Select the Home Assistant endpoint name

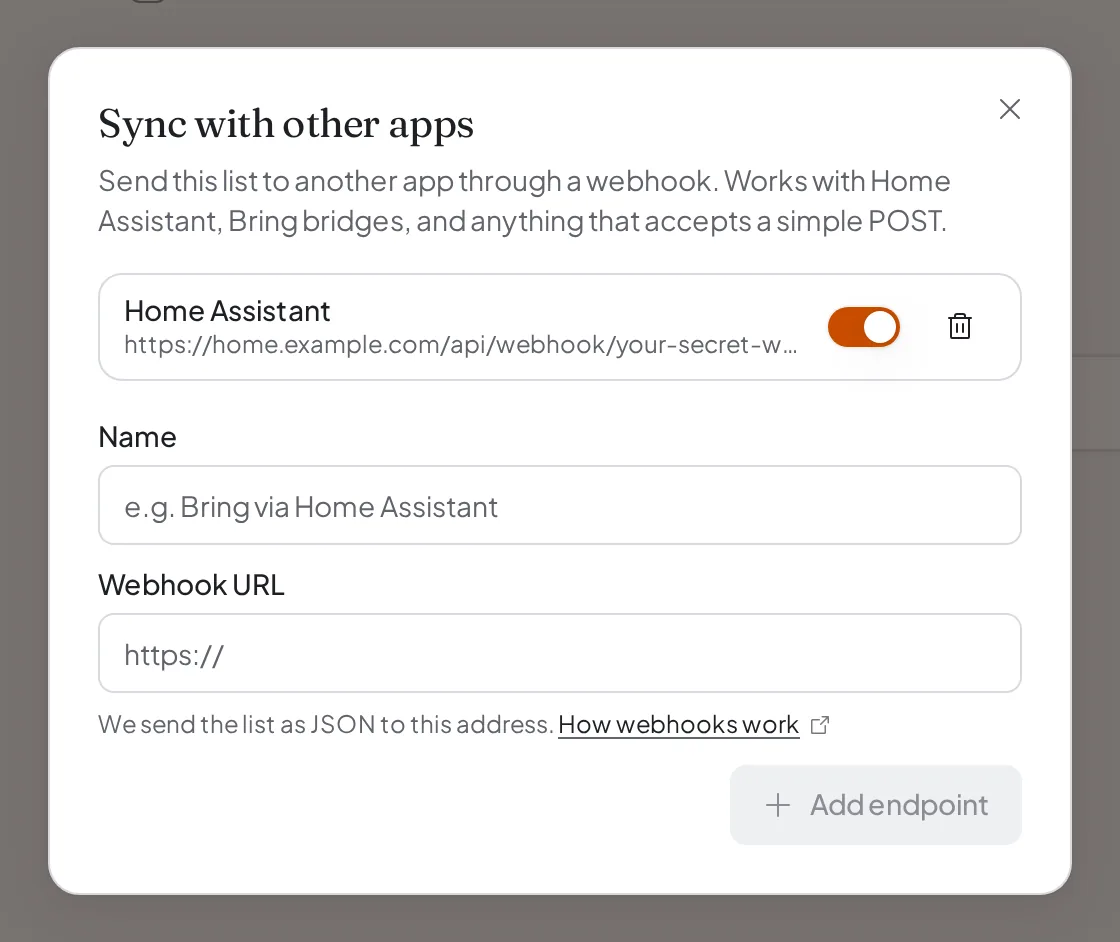(x=227, y=311)
